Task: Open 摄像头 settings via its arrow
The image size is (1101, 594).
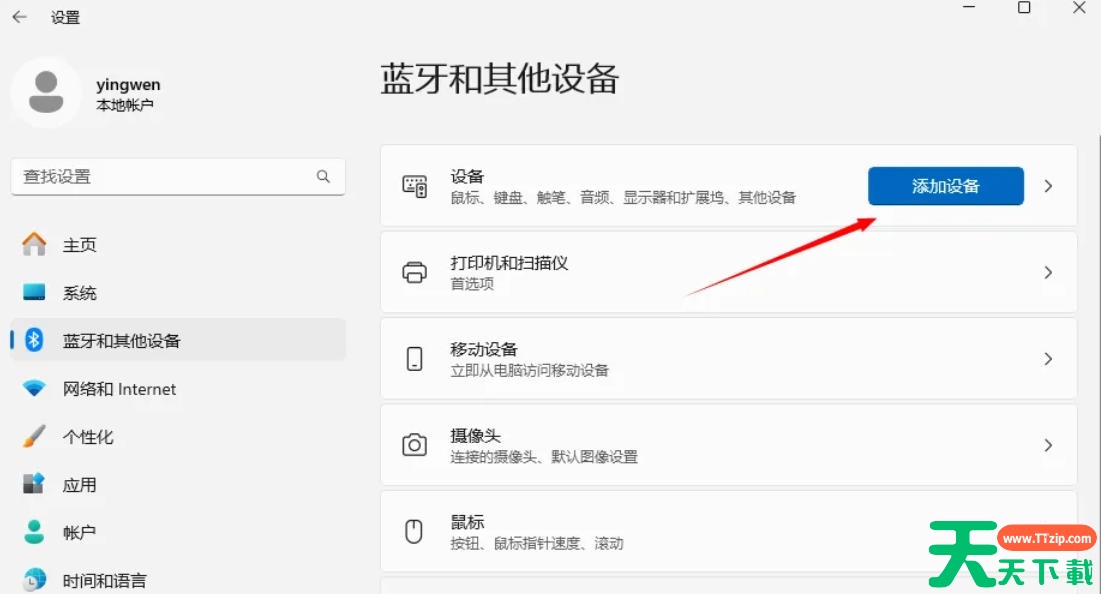Action: point(1048,445)
